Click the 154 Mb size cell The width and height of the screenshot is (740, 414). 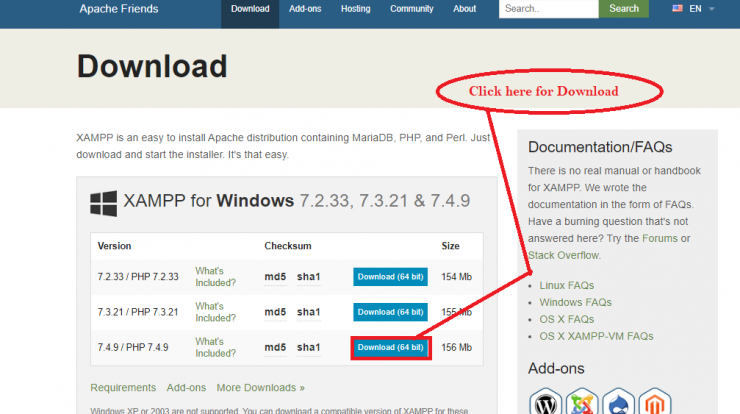(x=456, y=277)
